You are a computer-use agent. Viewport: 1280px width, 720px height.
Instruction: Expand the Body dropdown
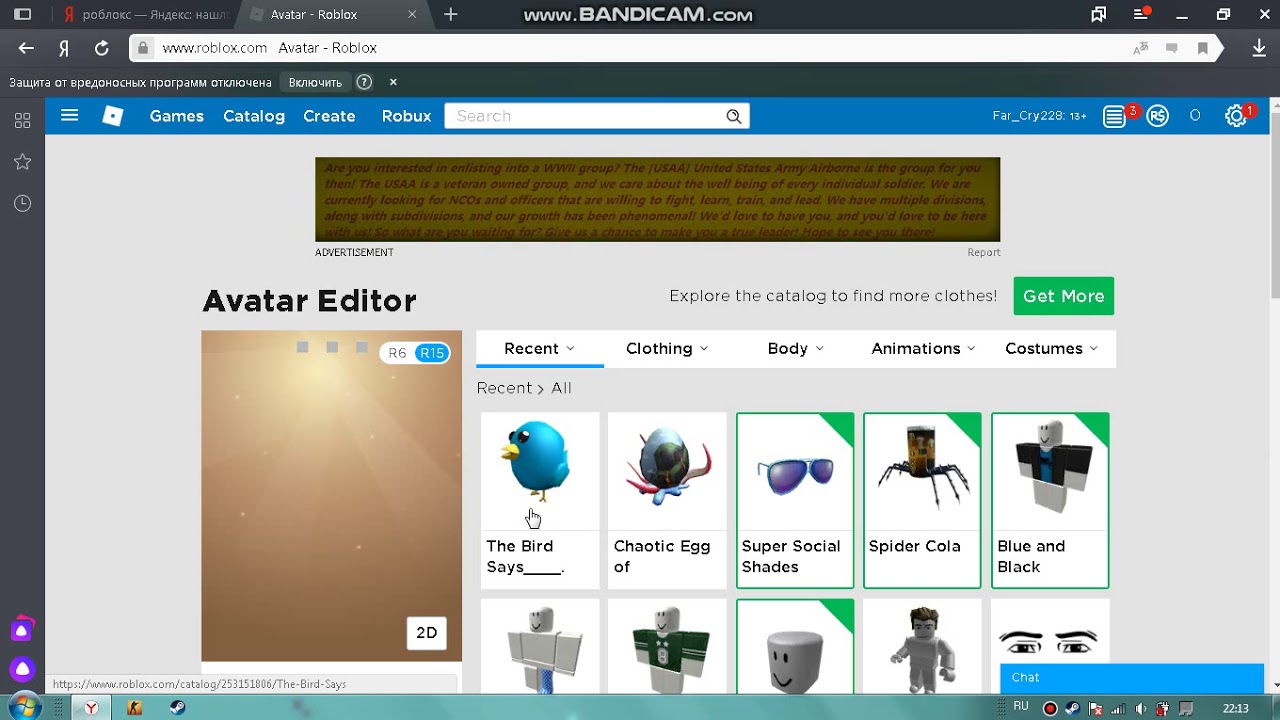(x=795, y=348)
